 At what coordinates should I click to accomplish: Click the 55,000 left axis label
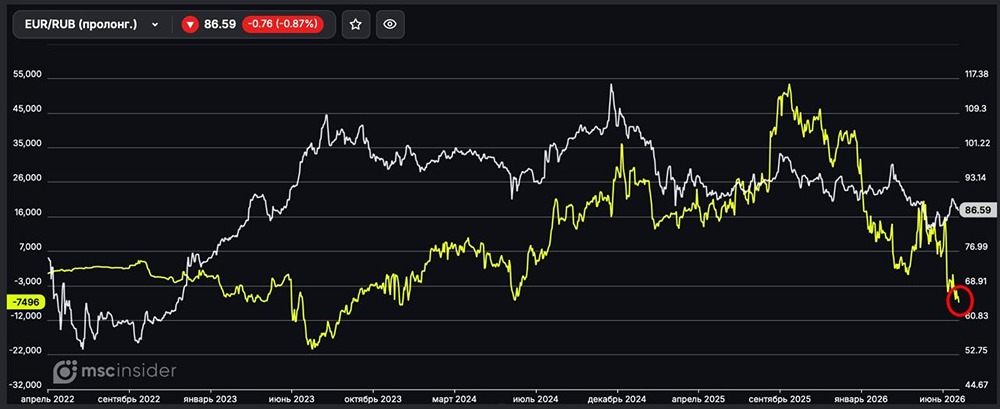(27, 74)
